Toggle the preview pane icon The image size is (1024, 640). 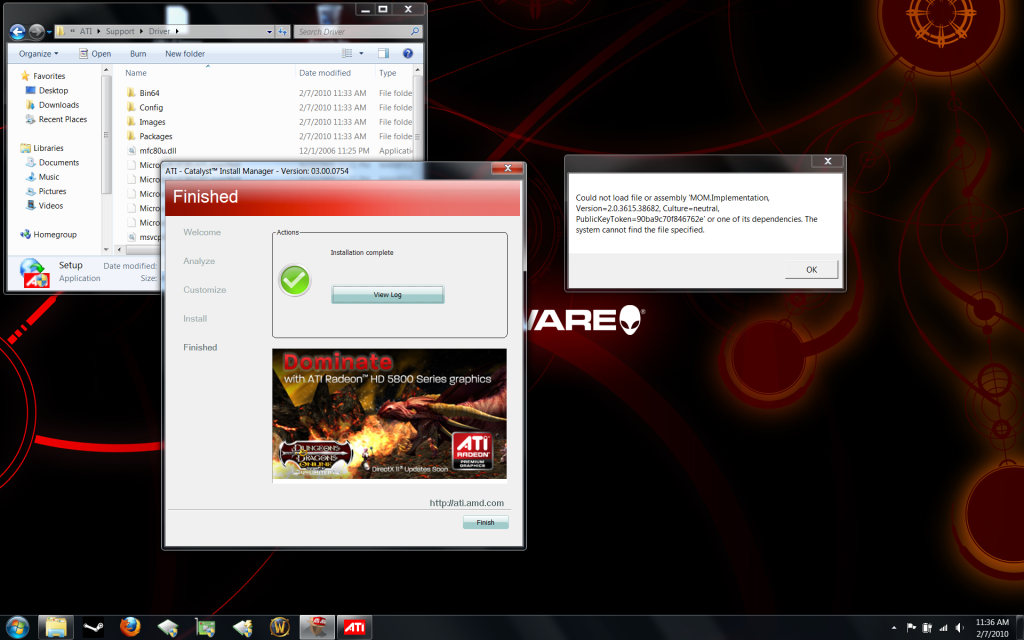[x=383, y=54]
